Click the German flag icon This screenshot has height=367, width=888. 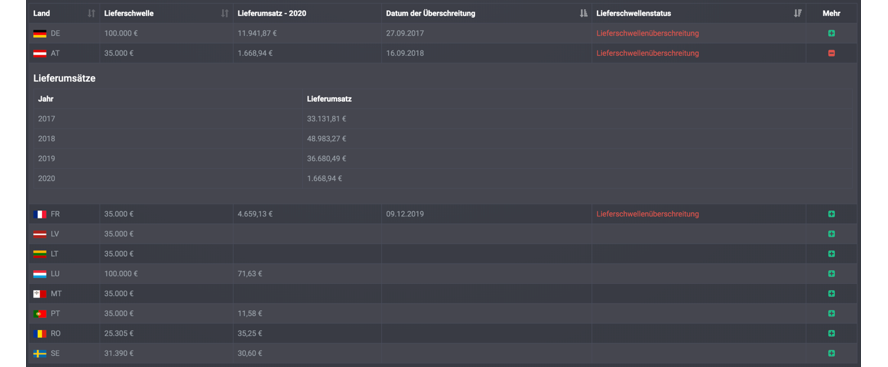pos(40,34)
